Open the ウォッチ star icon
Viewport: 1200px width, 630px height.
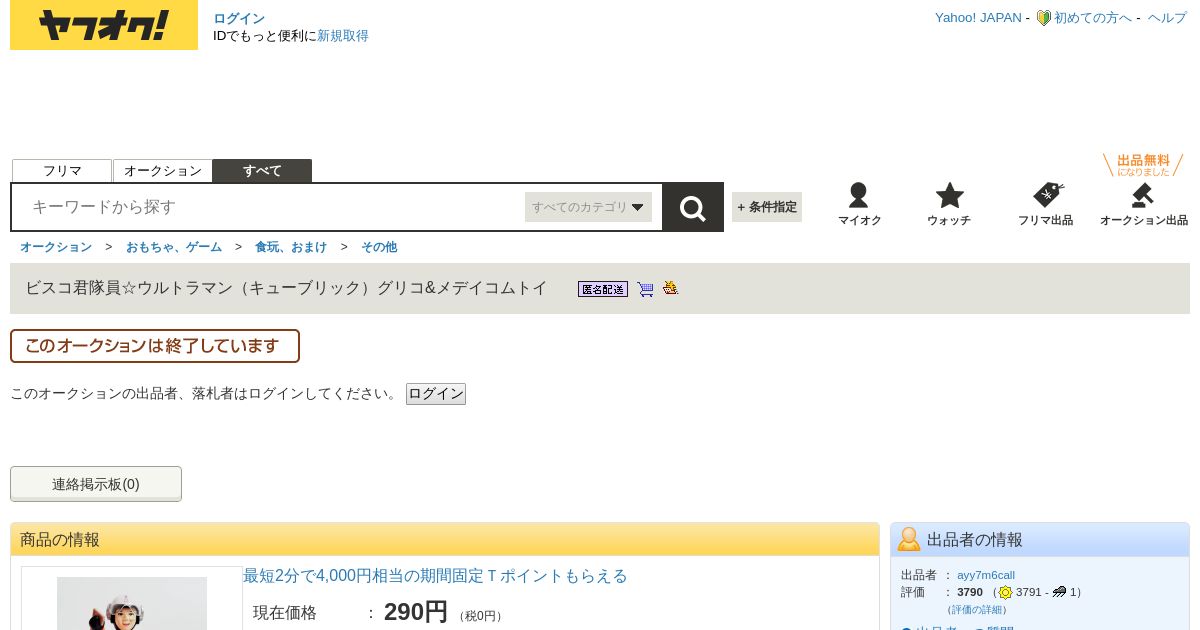click(x=949, y=204)
